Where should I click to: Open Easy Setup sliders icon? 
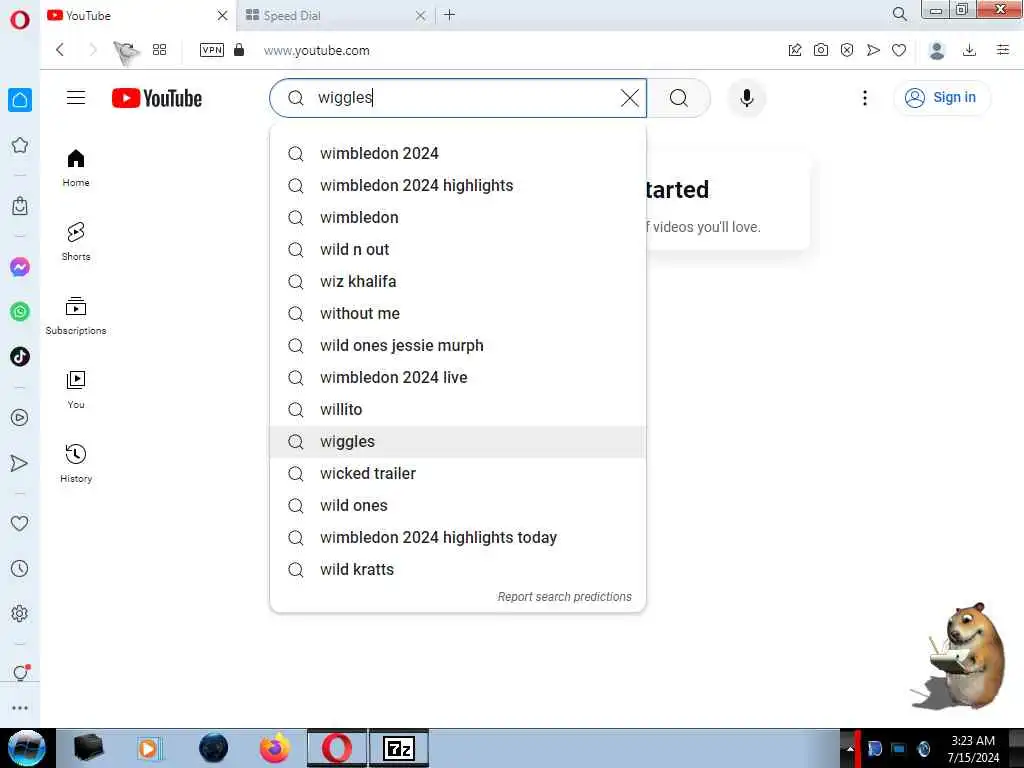pyautogui.click(x=1003, y=50)
